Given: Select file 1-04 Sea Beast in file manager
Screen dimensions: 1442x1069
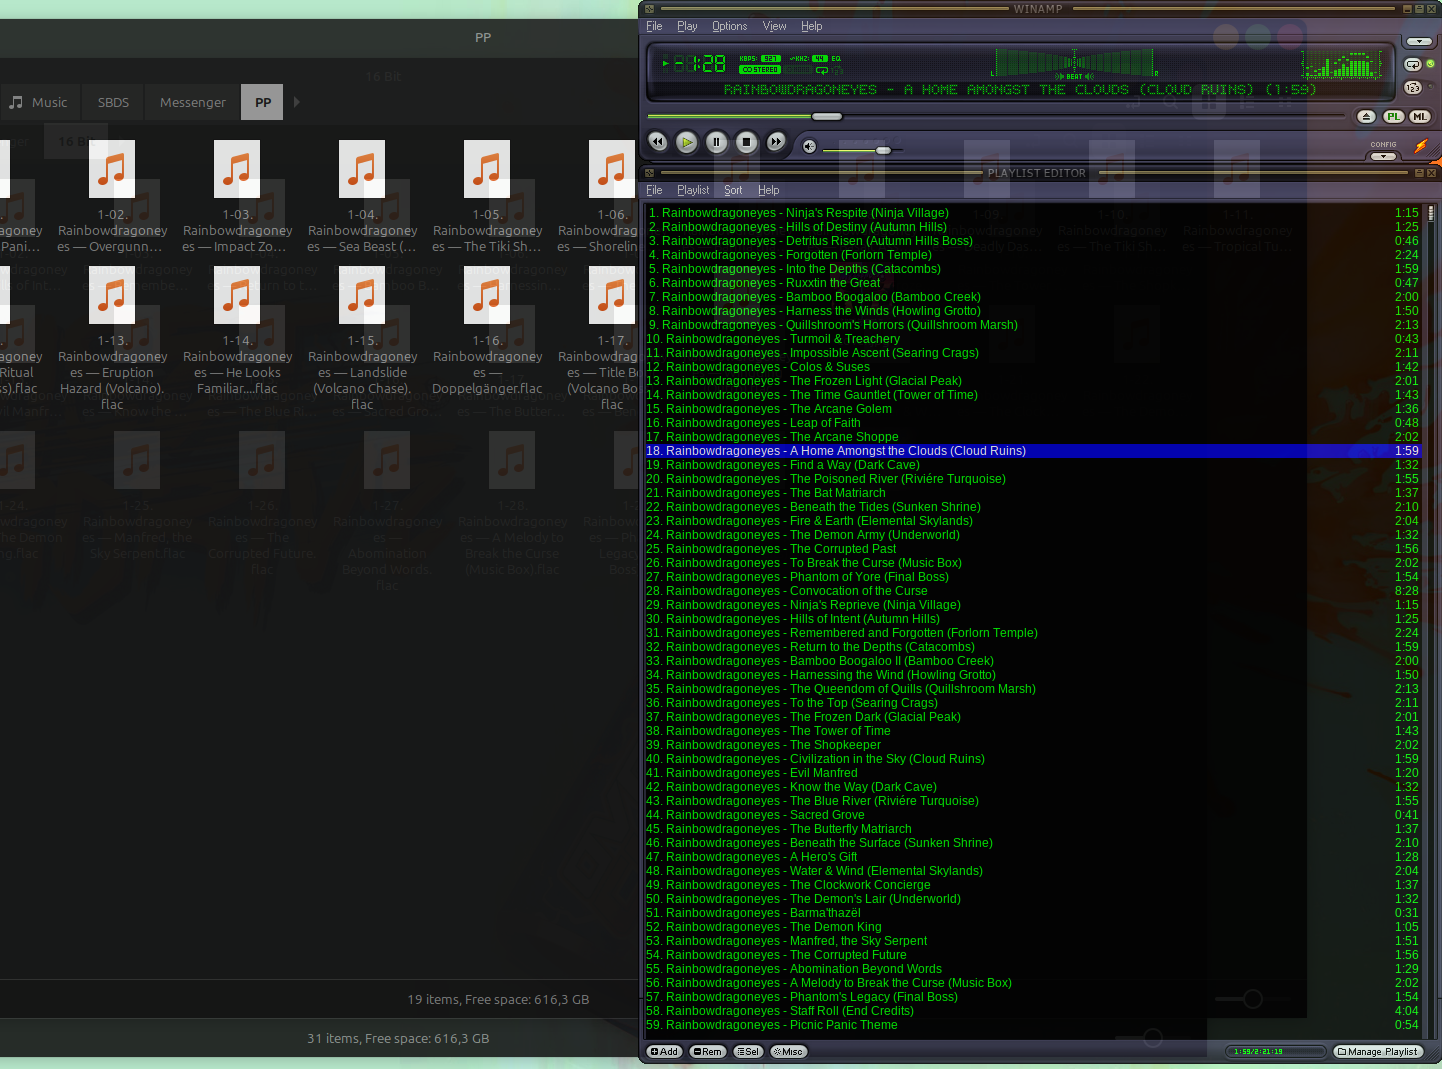Looking at the screenshot, I should pyautogui.click(x=362, y=197).
